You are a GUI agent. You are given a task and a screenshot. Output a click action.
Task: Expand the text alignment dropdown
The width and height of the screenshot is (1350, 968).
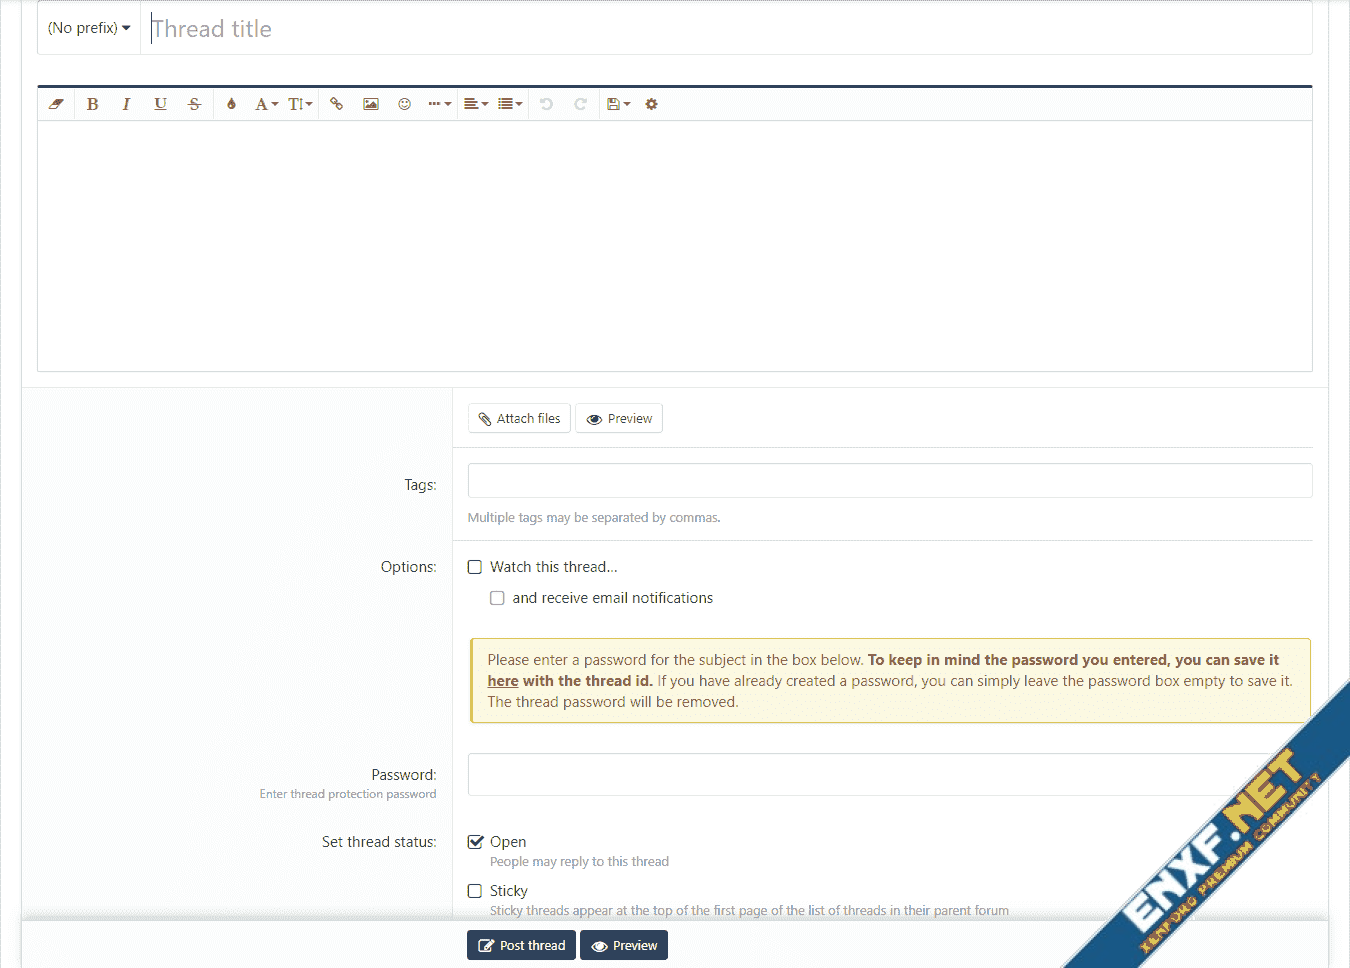pyautogui.click(x=476, y=104)
